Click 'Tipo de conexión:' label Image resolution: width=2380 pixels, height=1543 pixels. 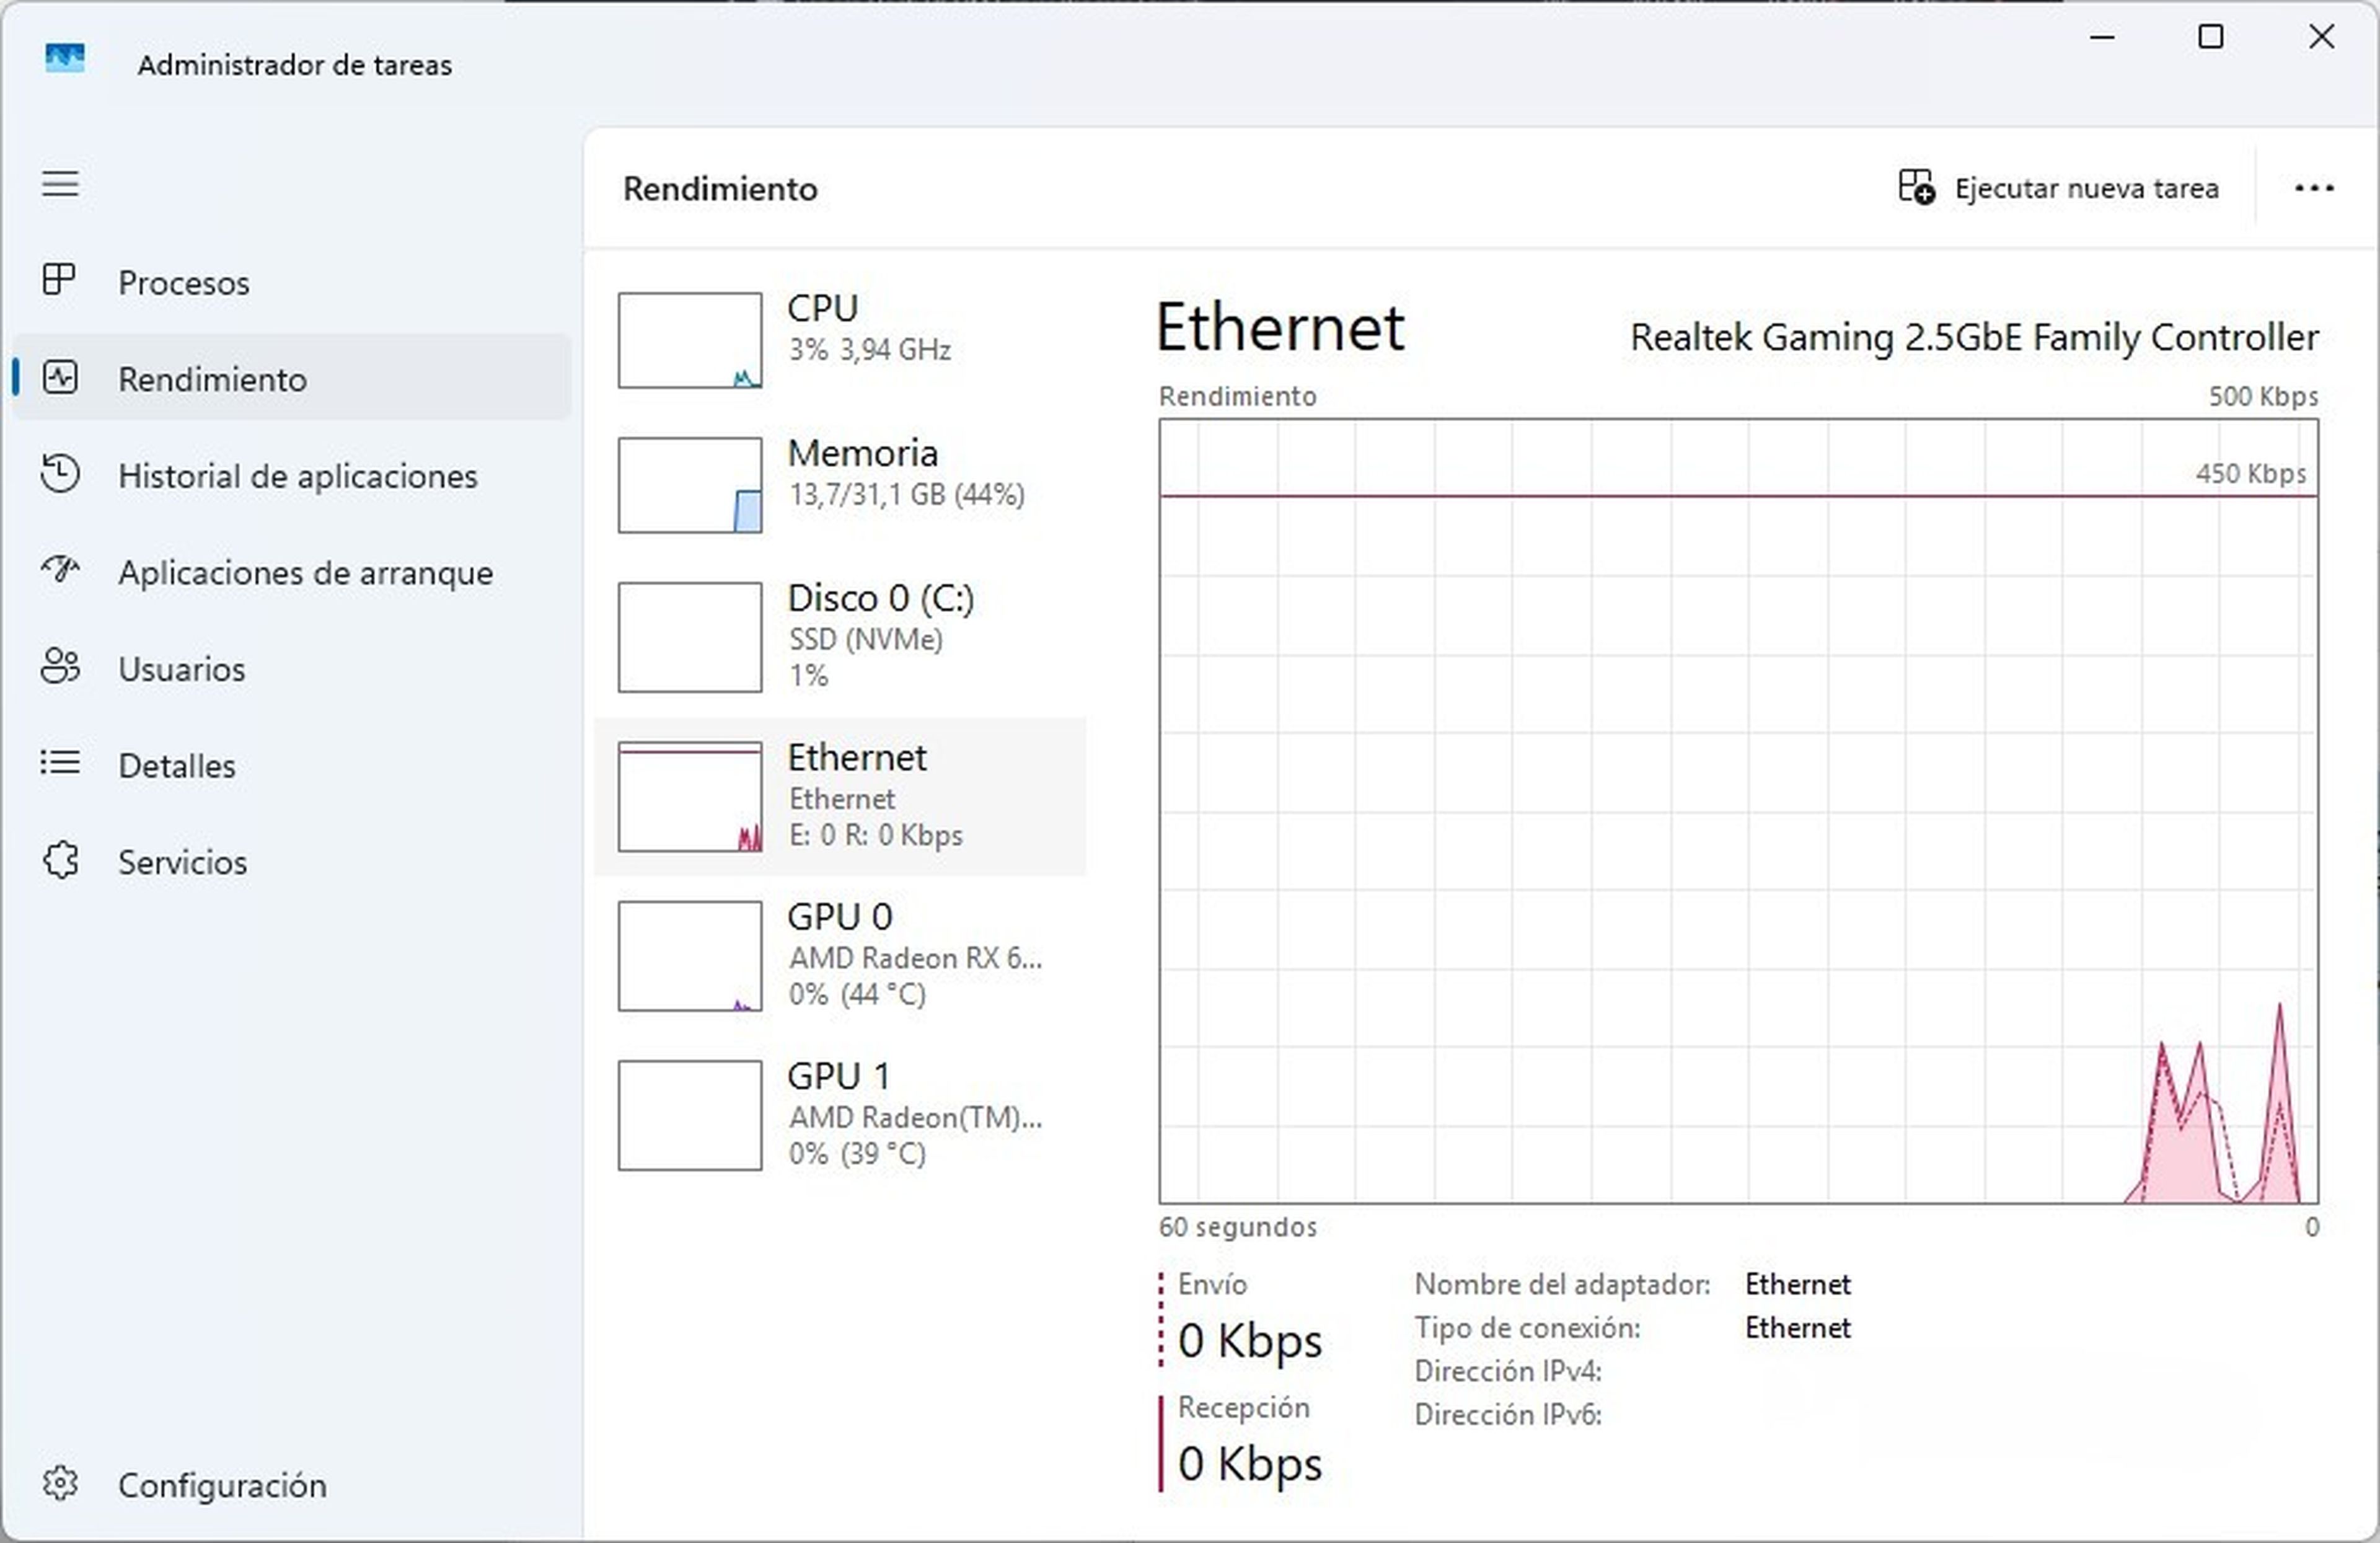point(1527,1328)
